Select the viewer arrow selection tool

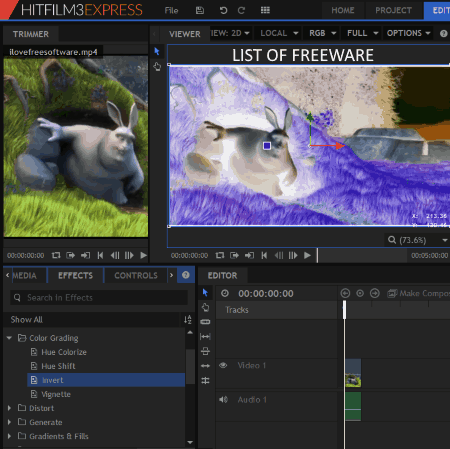tap(157, 52)
